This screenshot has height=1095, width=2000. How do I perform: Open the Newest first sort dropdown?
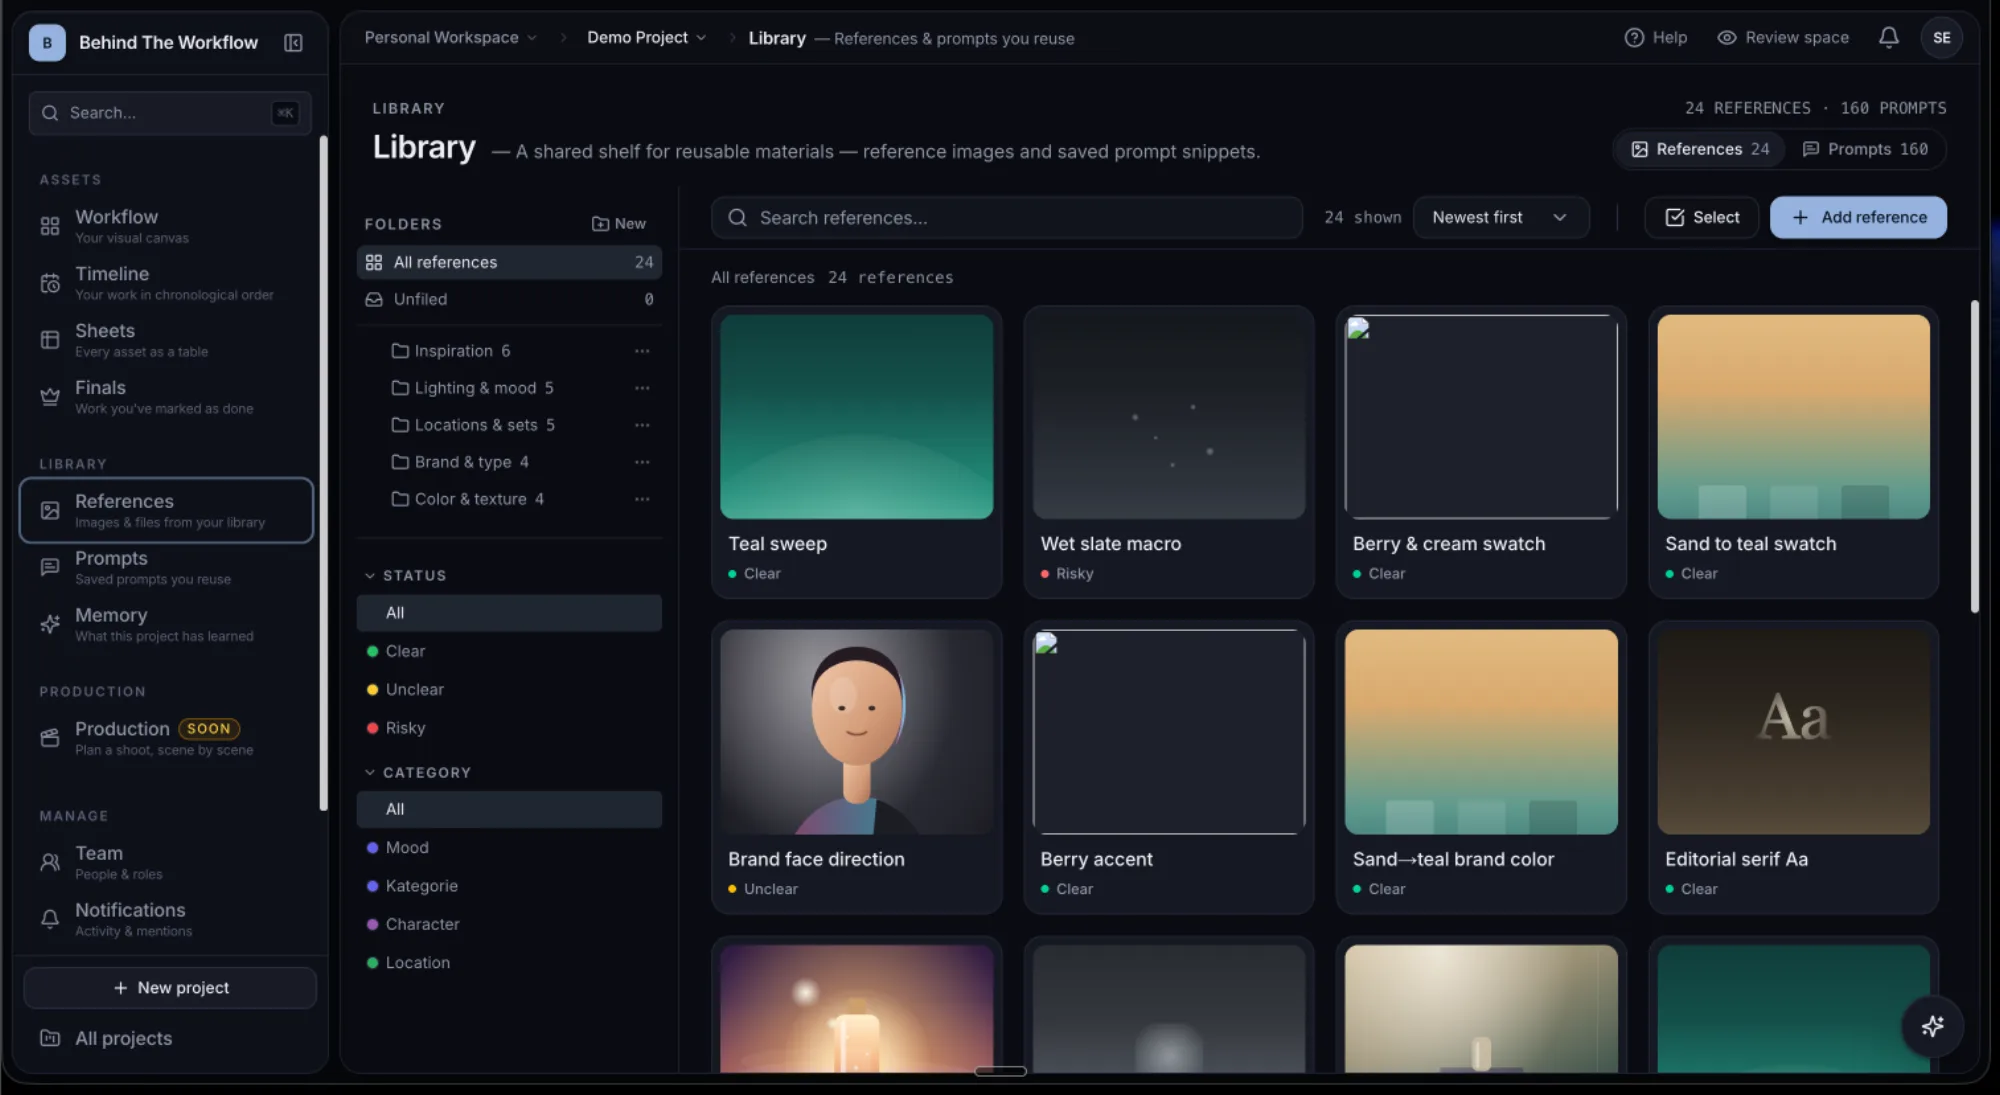pos(1500,217)
